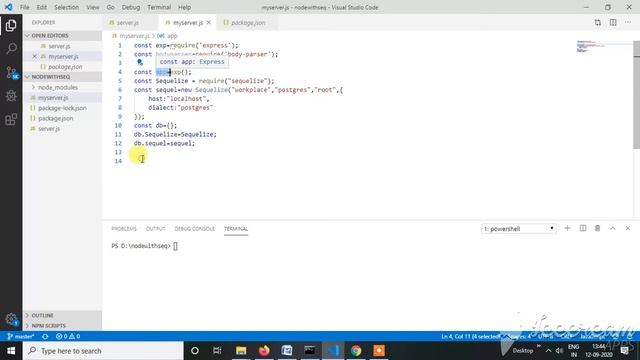The height and width of the screenshot is (360, 640).
Task: Open the editor More Actions ellipsis
Action: coord(628,23)
